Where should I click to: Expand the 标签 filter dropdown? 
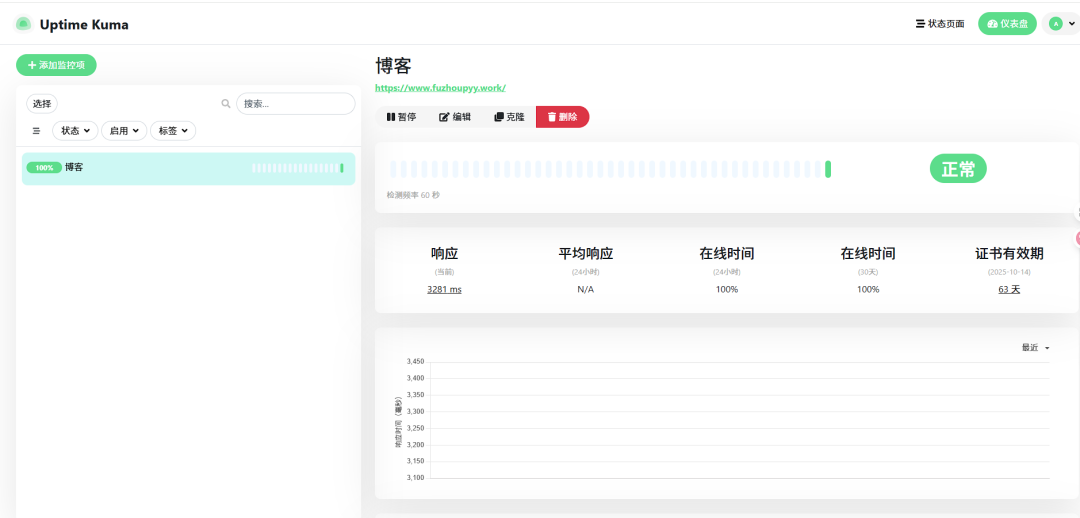[x=173, y=130]
